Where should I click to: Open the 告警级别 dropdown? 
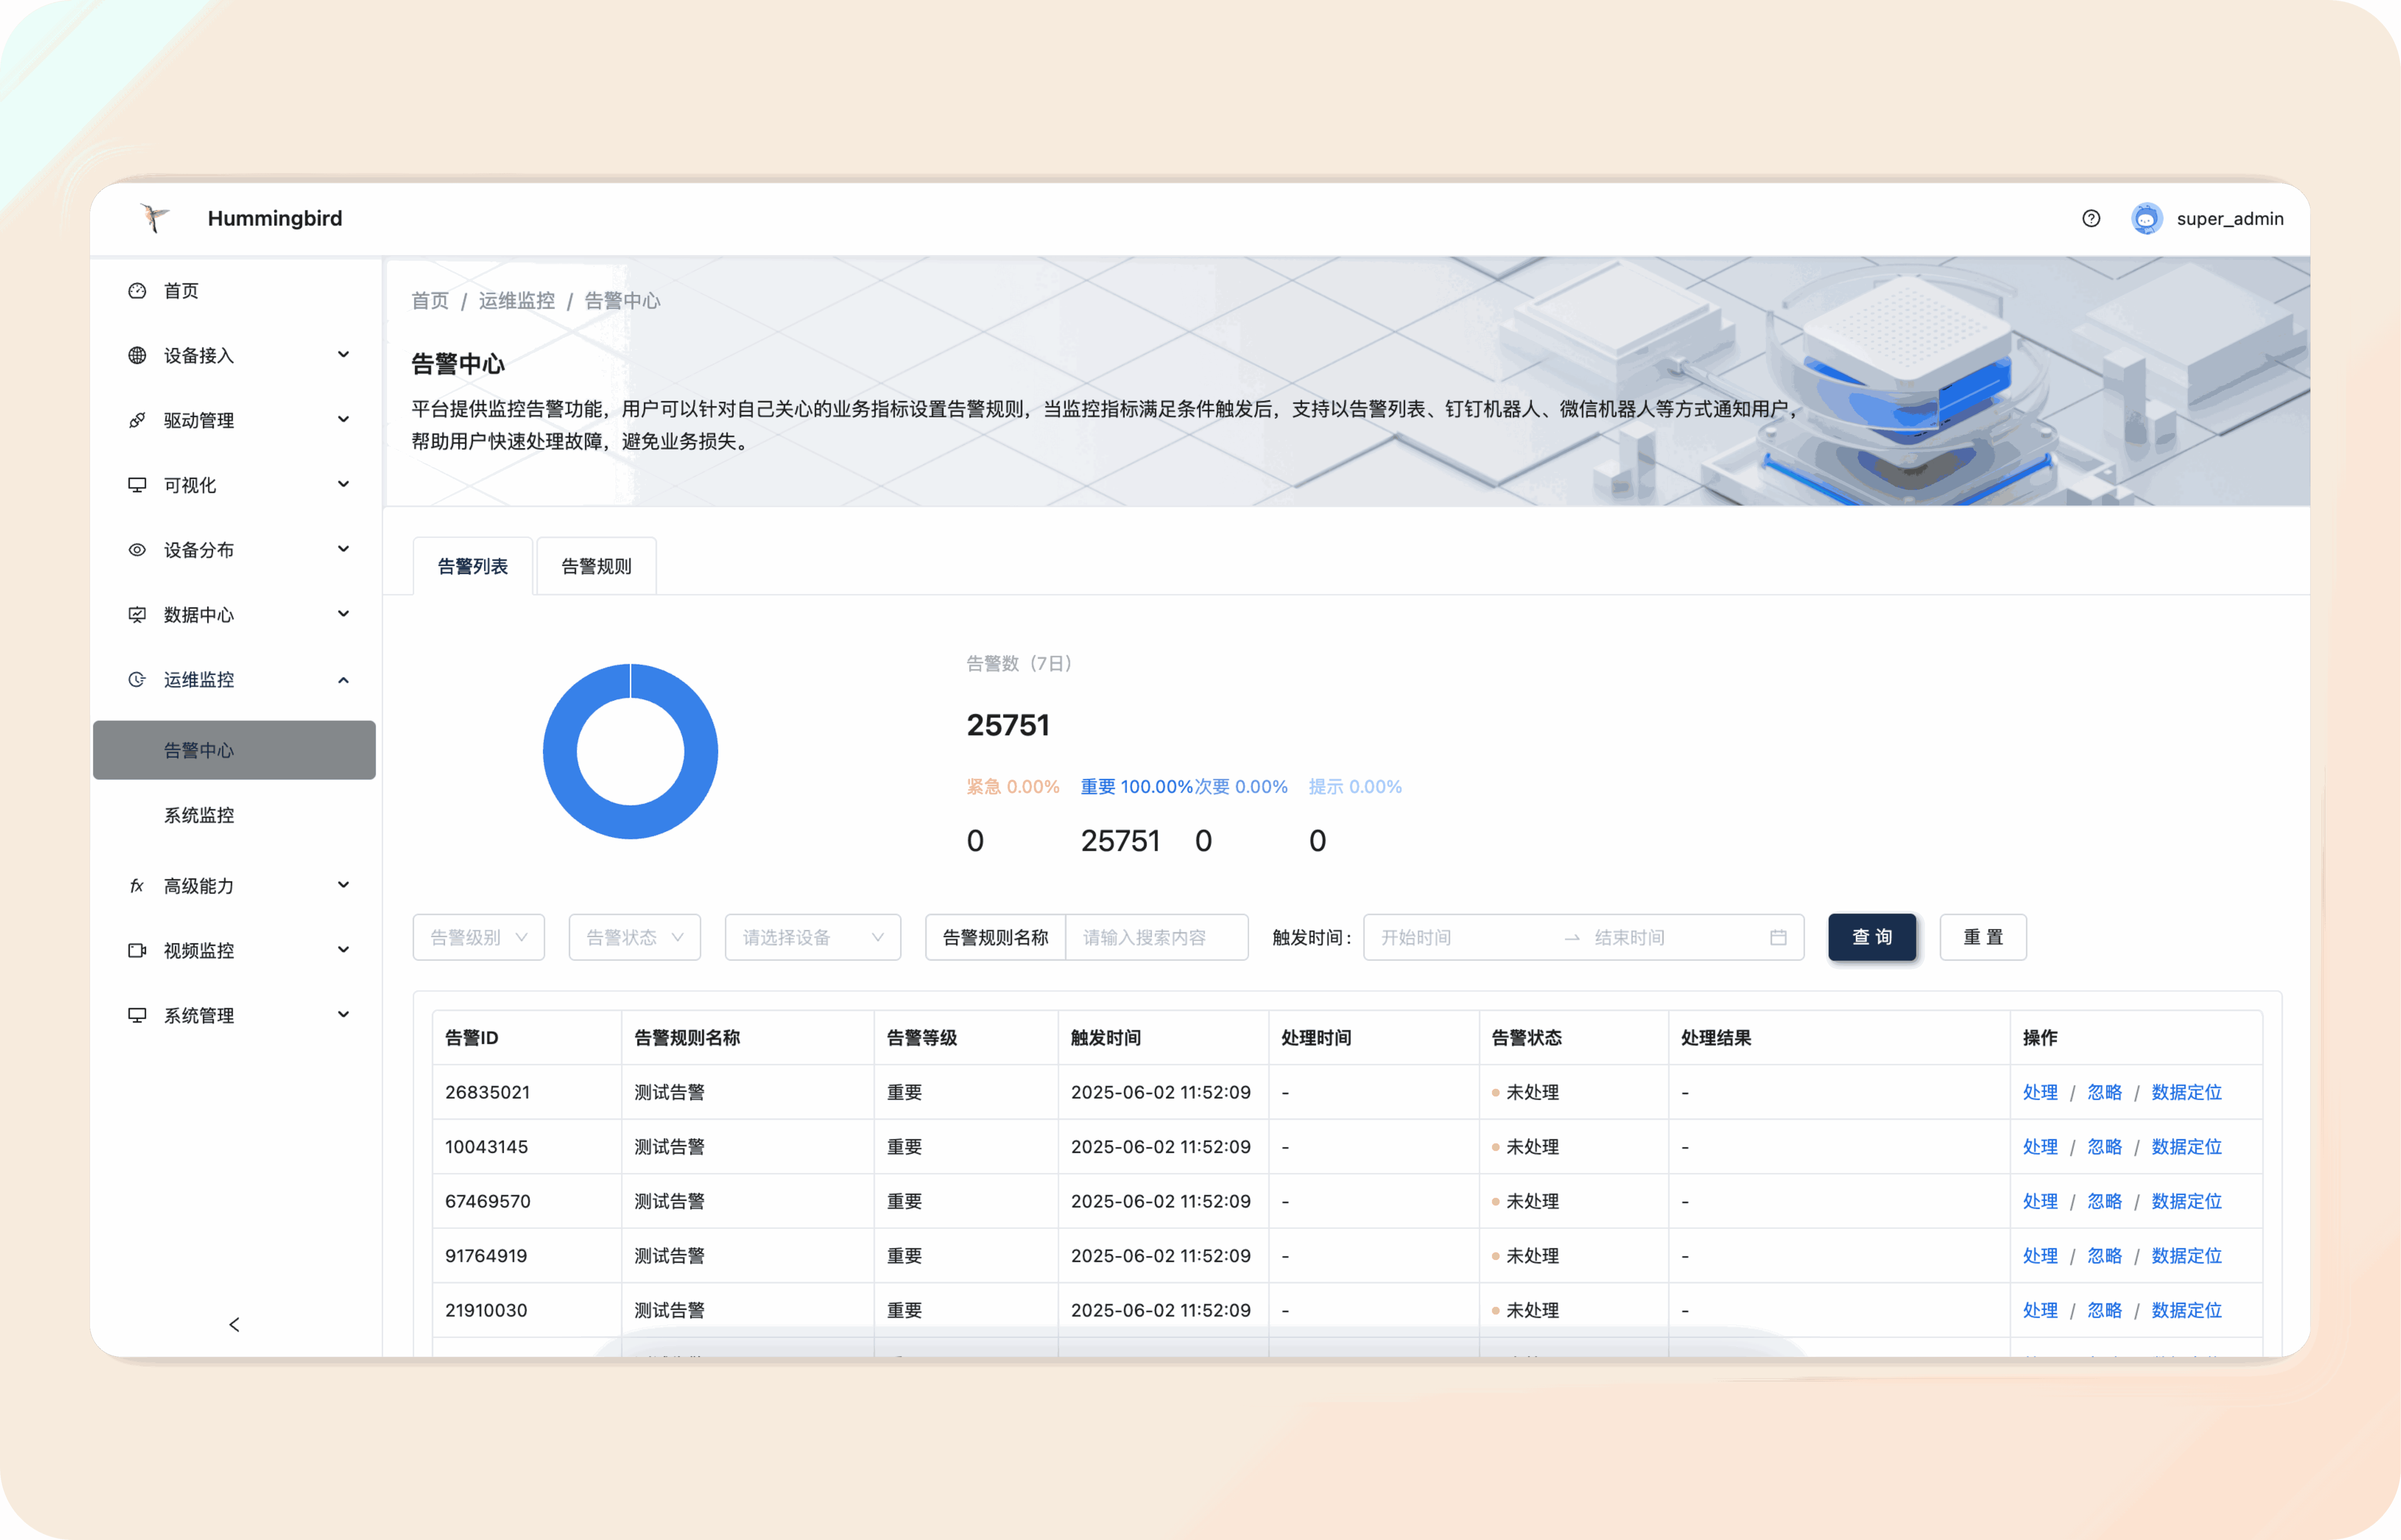coord(478,937)
